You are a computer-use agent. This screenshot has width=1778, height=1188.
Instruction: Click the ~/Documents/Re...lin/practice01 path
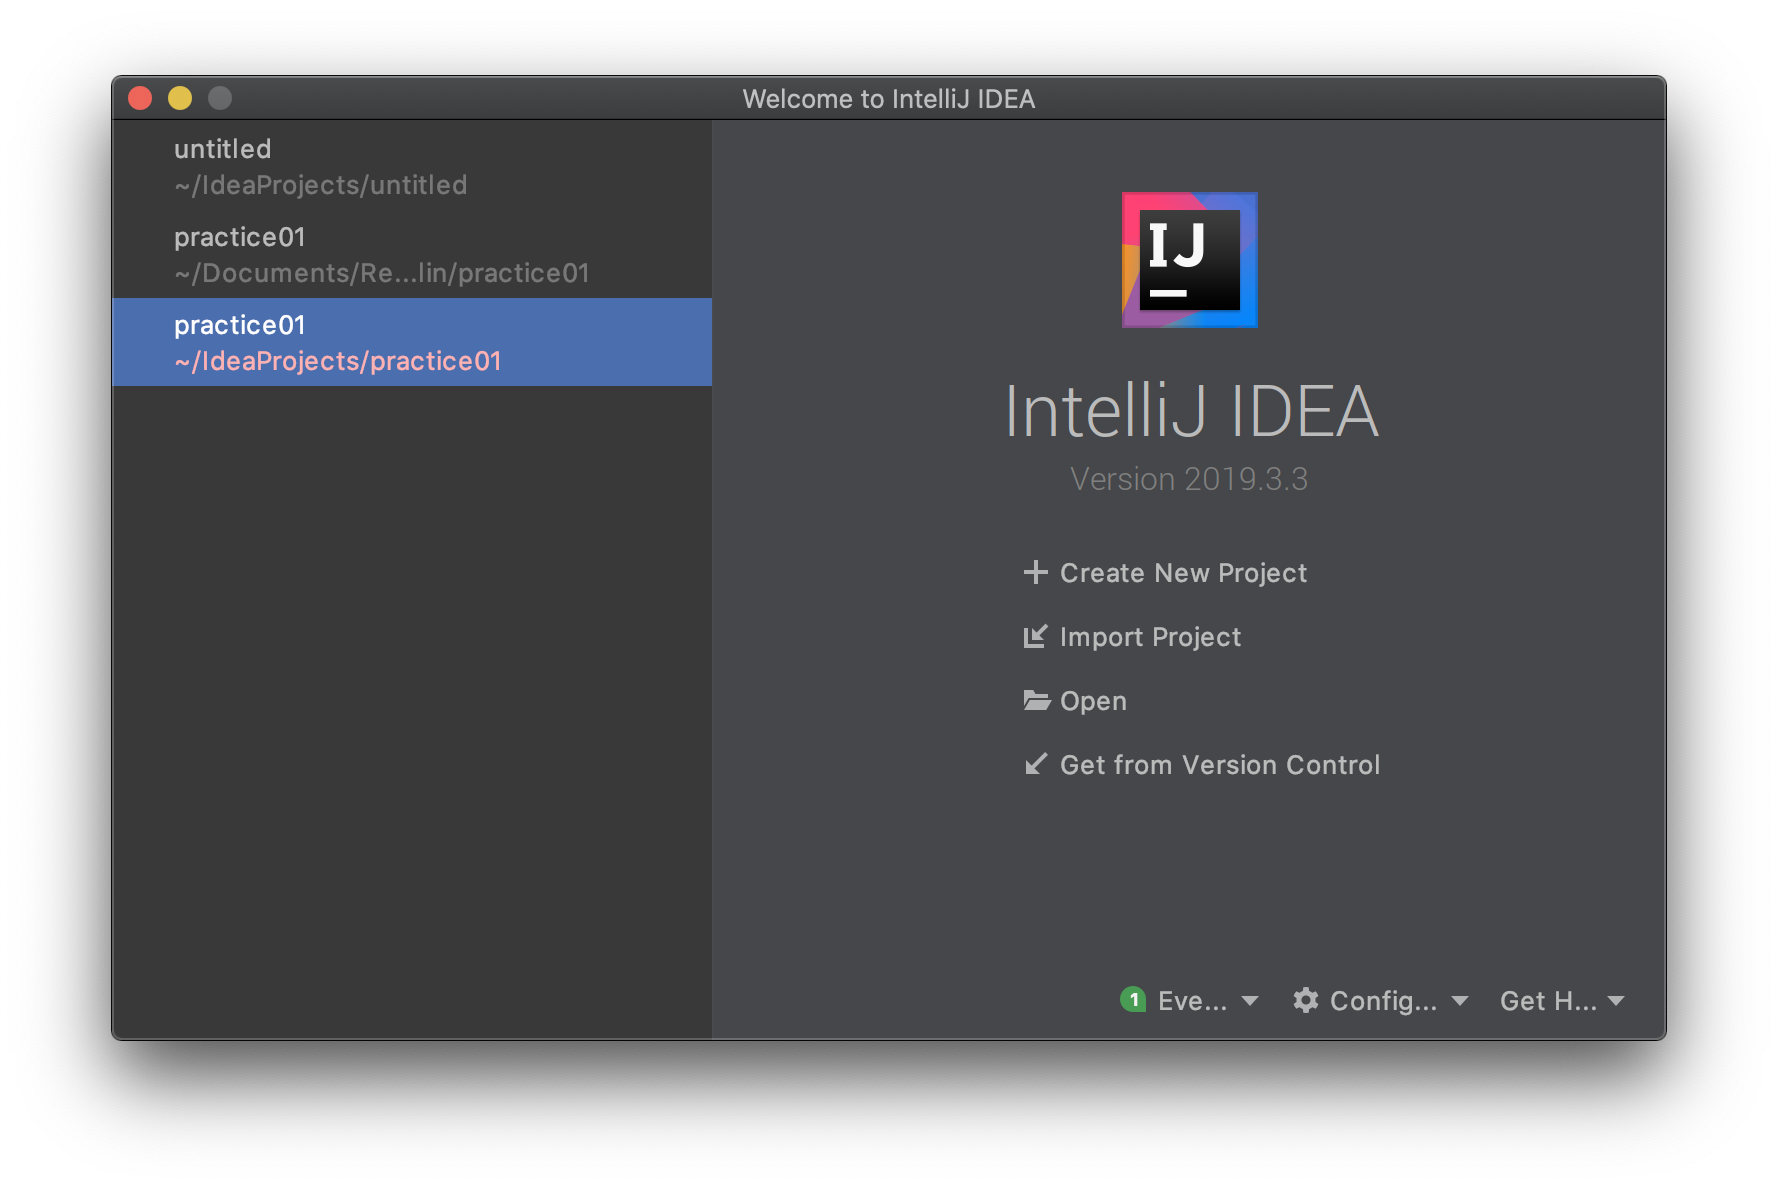tap(382, 273)
